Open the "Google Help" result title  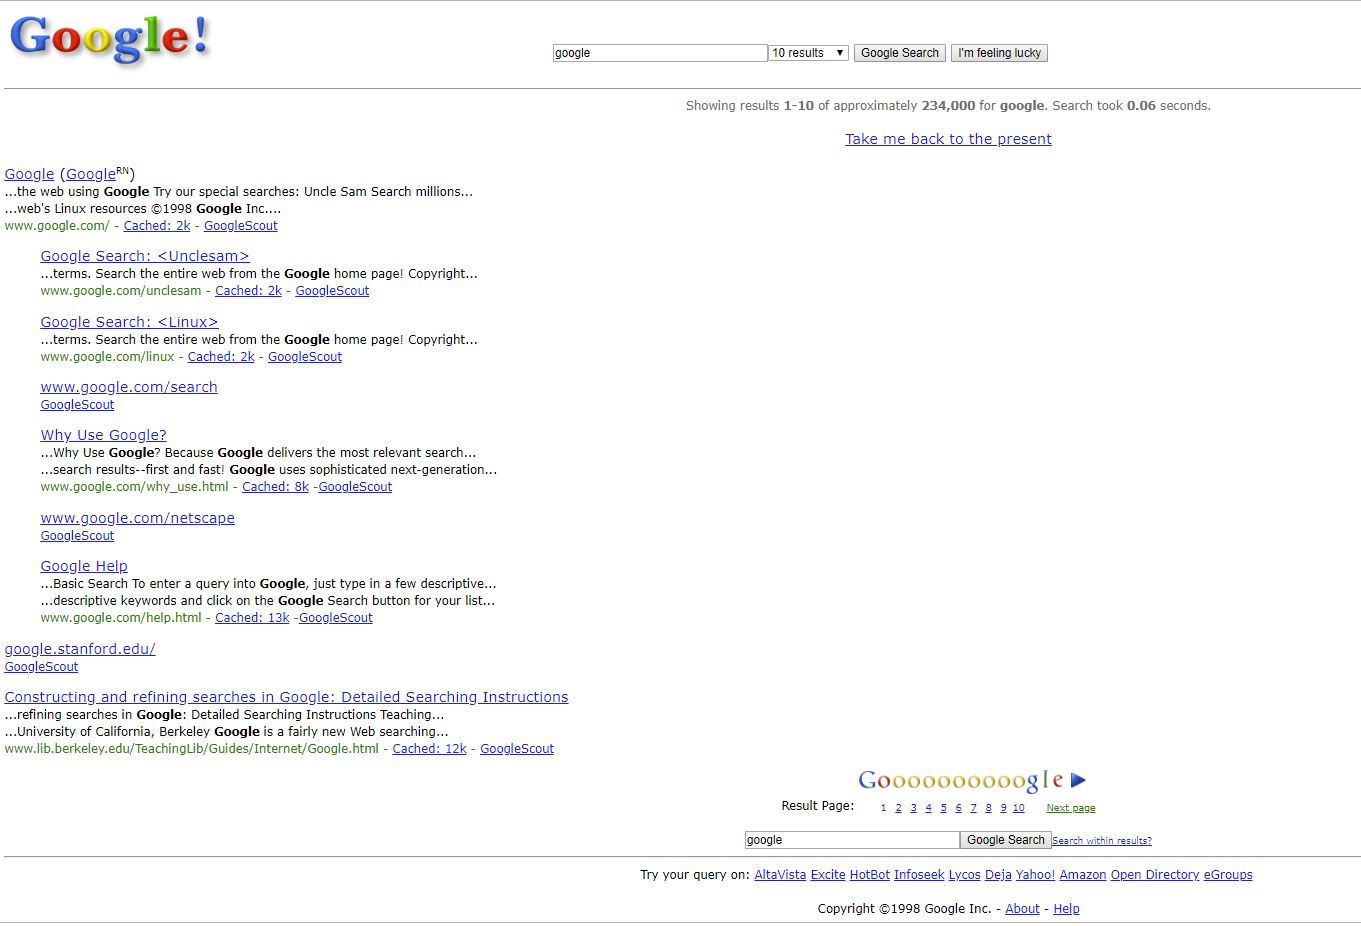tap(84, 566)
